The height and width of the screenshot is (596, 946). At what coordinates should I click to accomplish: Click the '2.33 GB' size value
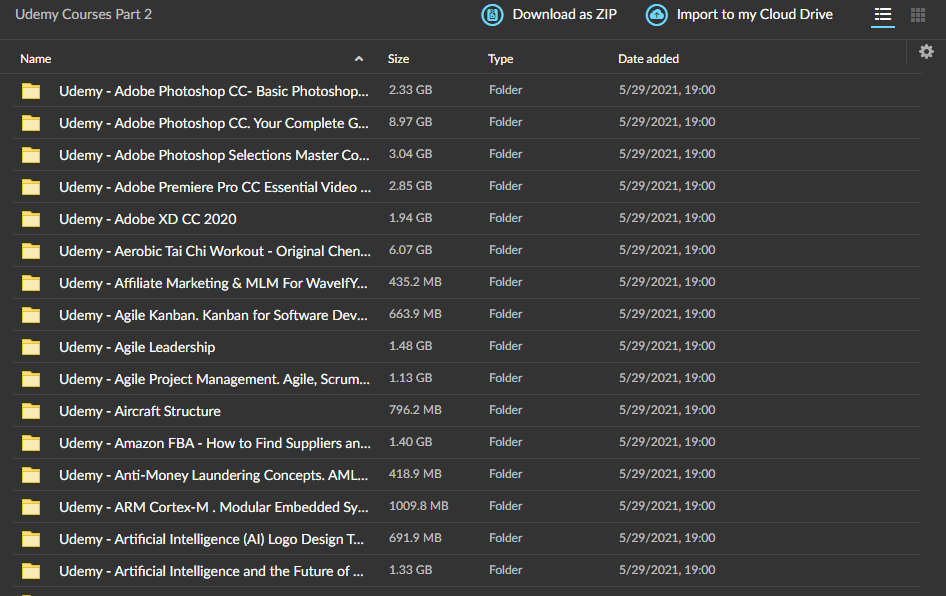410,90
